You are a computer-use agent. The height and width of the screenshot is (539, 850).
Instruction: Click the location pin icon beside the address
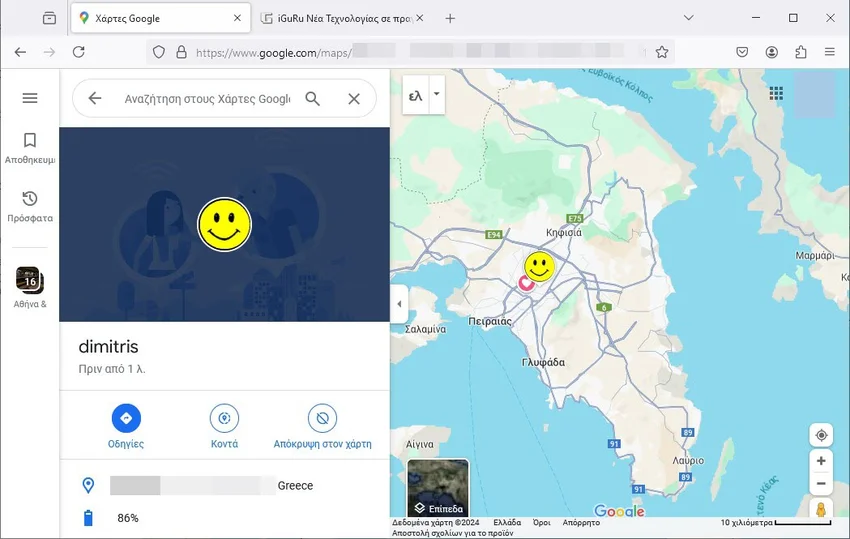[x=88, y=485]
